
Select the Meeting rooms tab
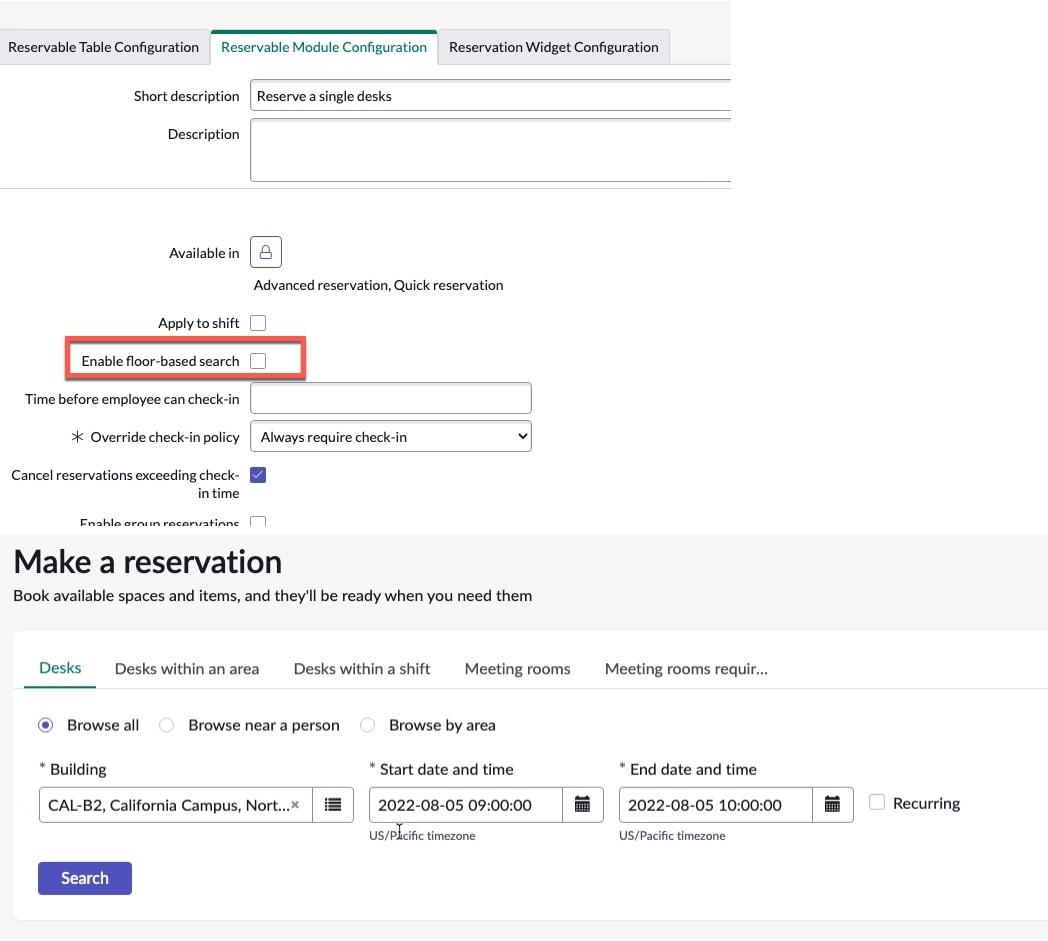[x=517, y=668]
